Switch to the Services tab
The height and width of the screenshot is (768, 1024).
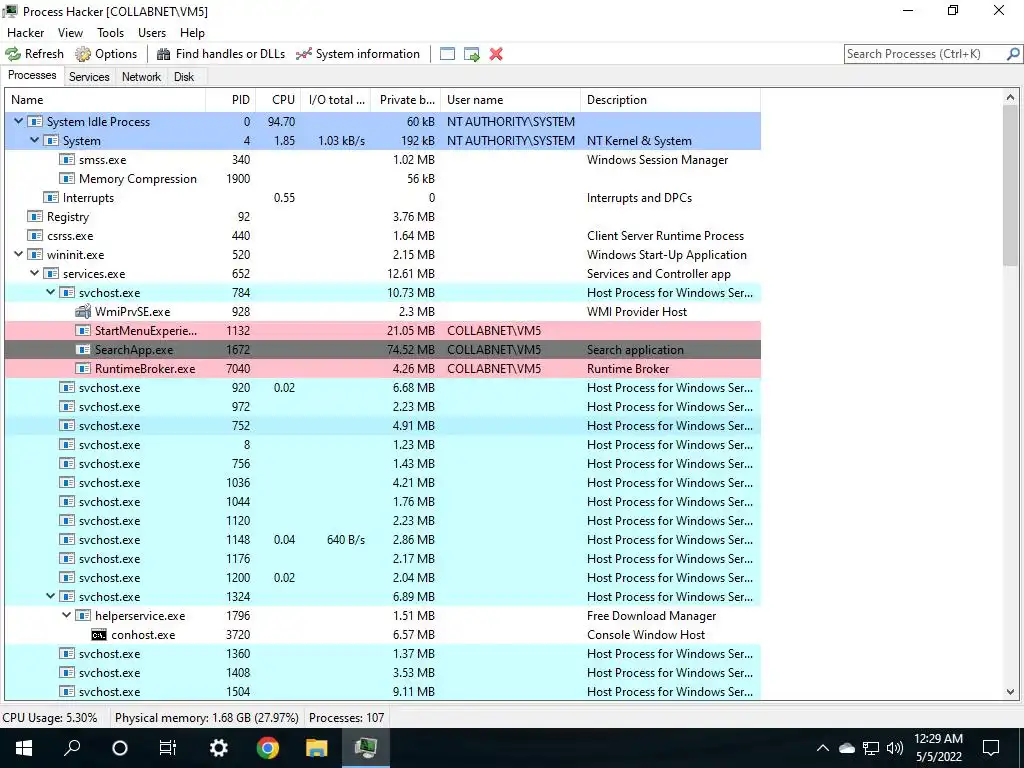pyautogui.click(x=89, y=76)
